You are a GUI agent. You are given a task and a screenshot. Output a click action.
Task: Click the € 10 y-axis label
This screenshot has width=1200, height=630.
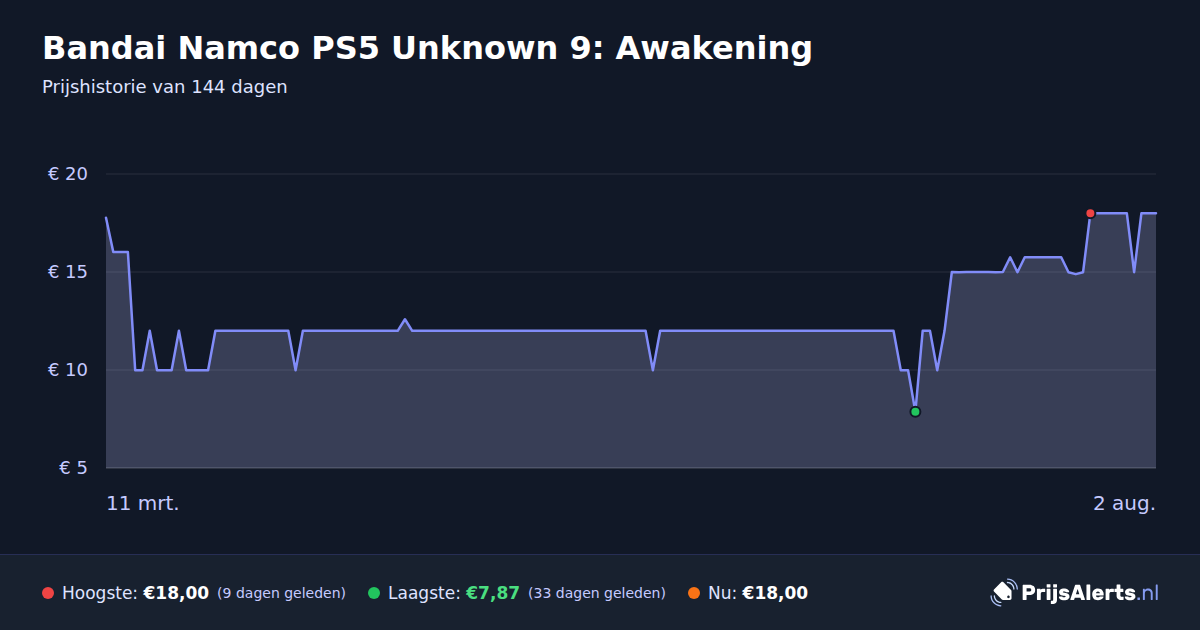point(68,370)
